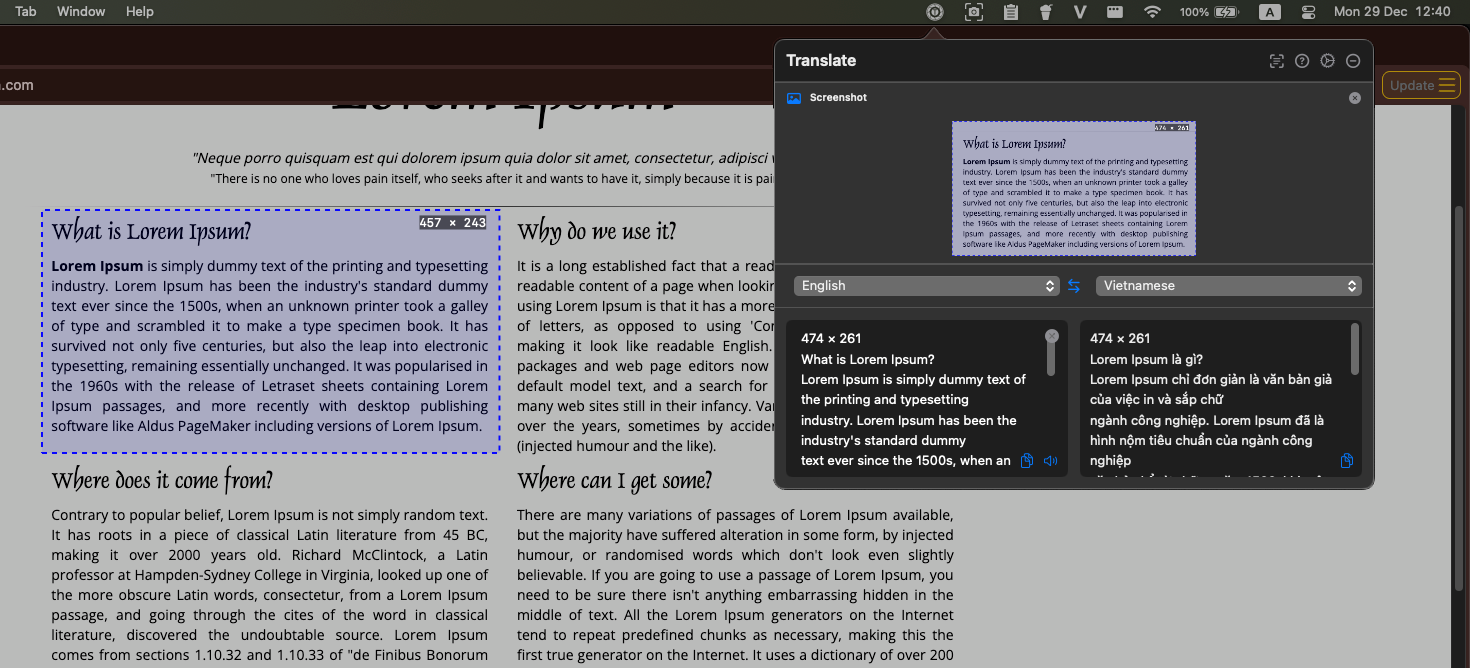The image size is (1470, 668).
Task: Open the Help menu
Action: pyautogui.click(x=139, y=11)
